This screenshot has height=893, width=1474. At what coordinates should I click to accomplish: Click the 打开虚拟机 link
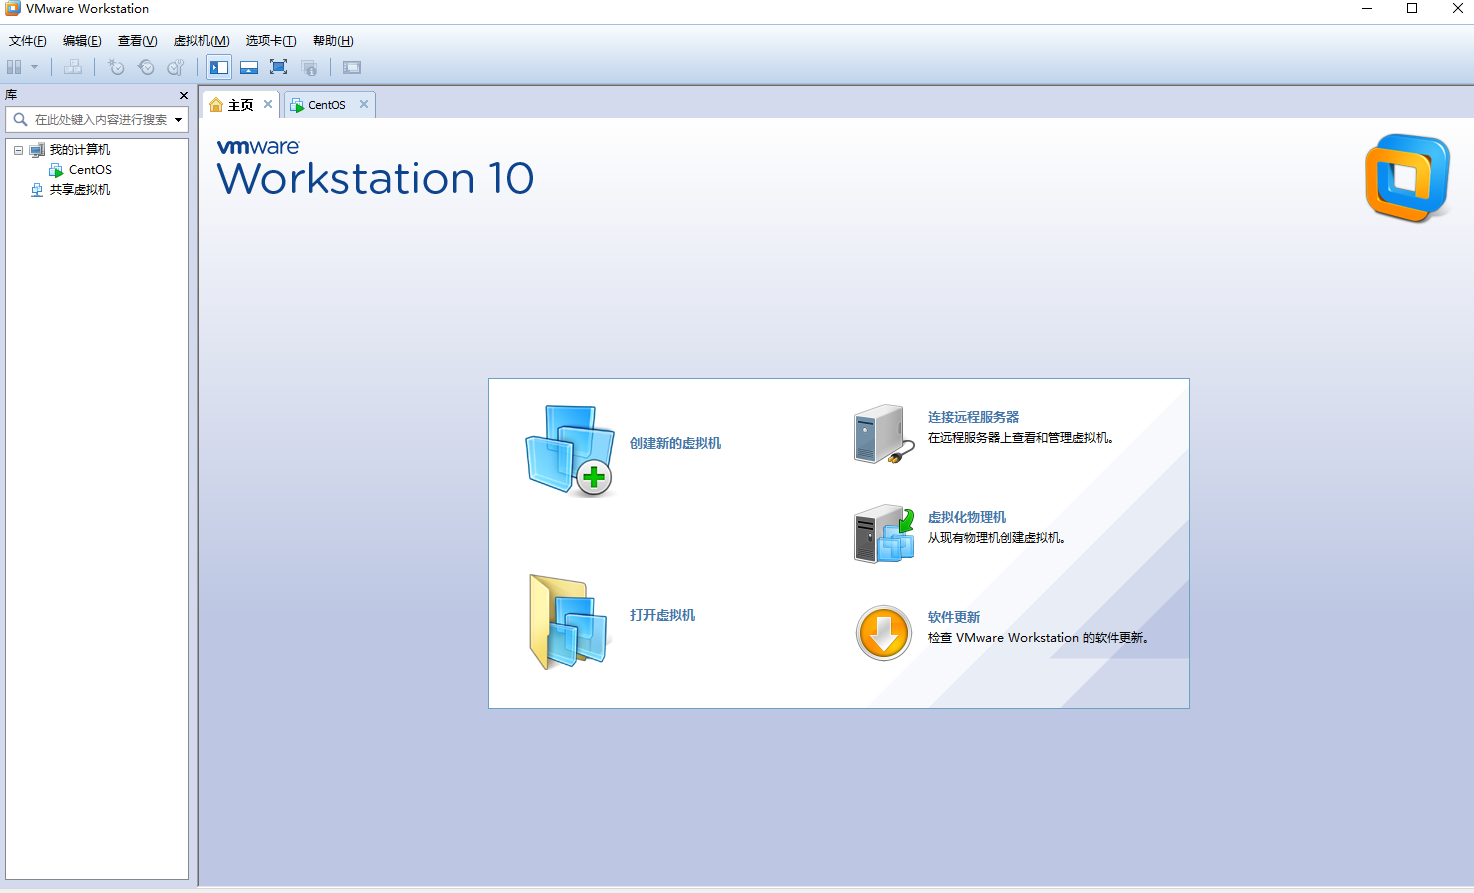662,615
